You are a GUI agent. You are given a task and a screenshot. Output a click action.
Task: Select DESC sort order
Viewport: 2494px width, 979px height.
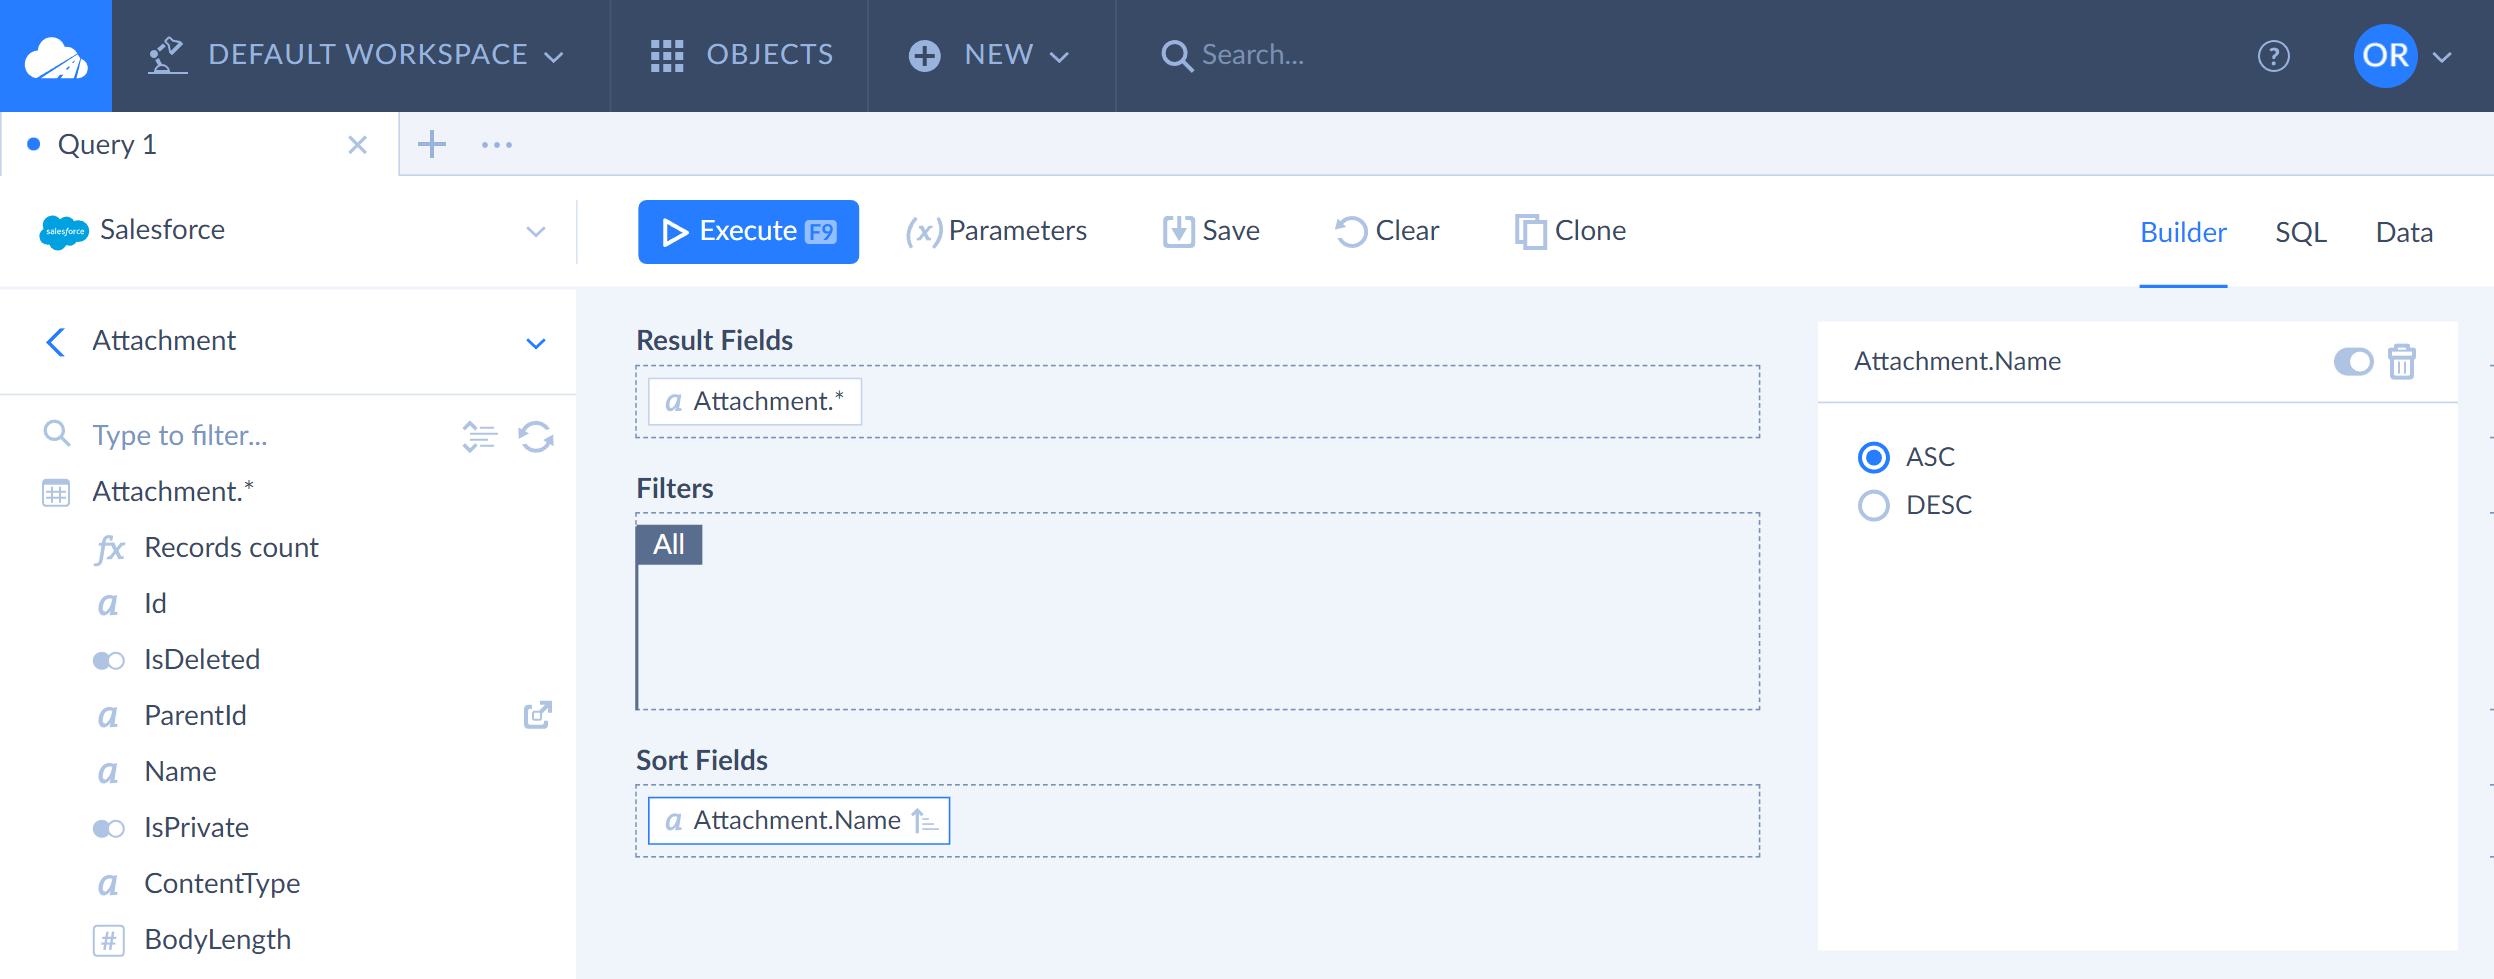[x=1875, y=505]
